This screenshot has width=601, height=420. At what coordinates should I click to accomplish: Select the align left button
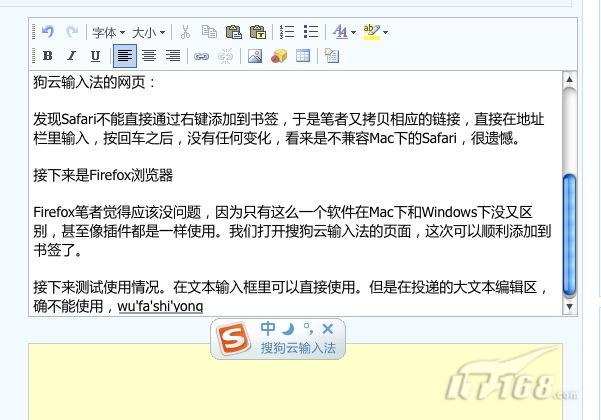click(125, 56)
